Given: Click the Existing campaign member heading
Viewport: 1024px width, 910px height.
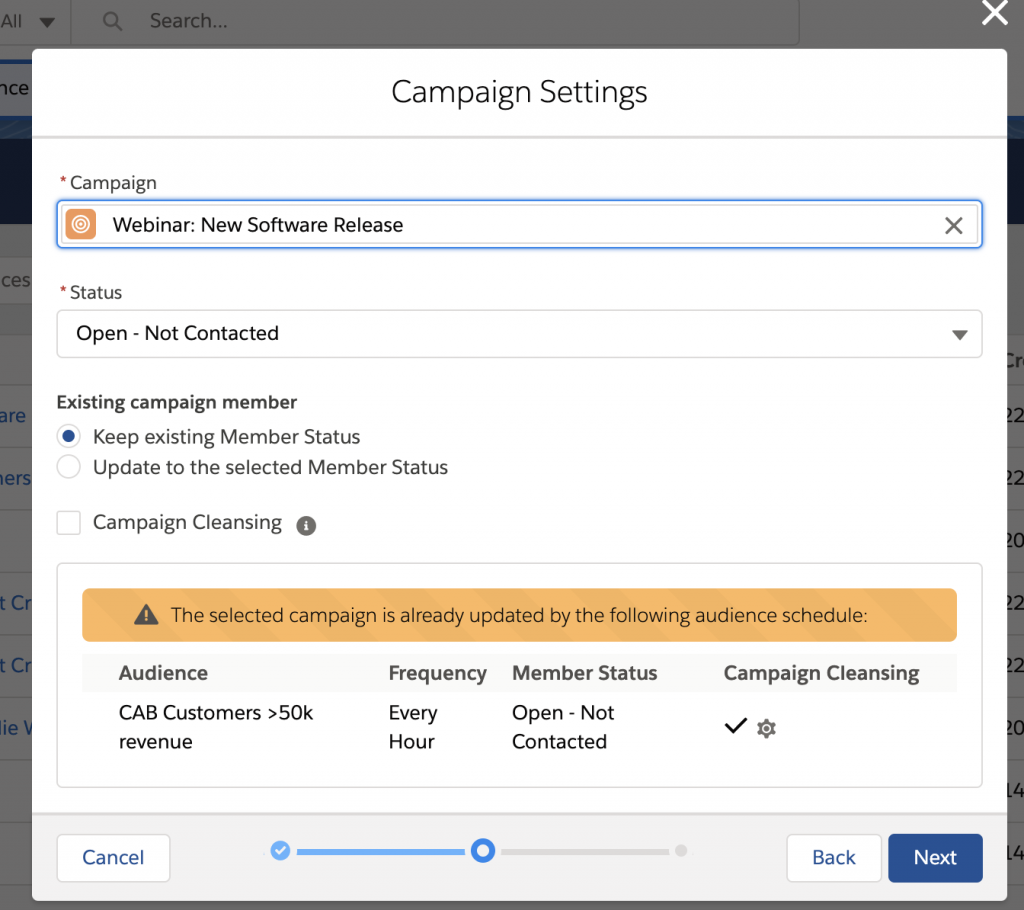Looking at the screenshot, I should [177, 402].
